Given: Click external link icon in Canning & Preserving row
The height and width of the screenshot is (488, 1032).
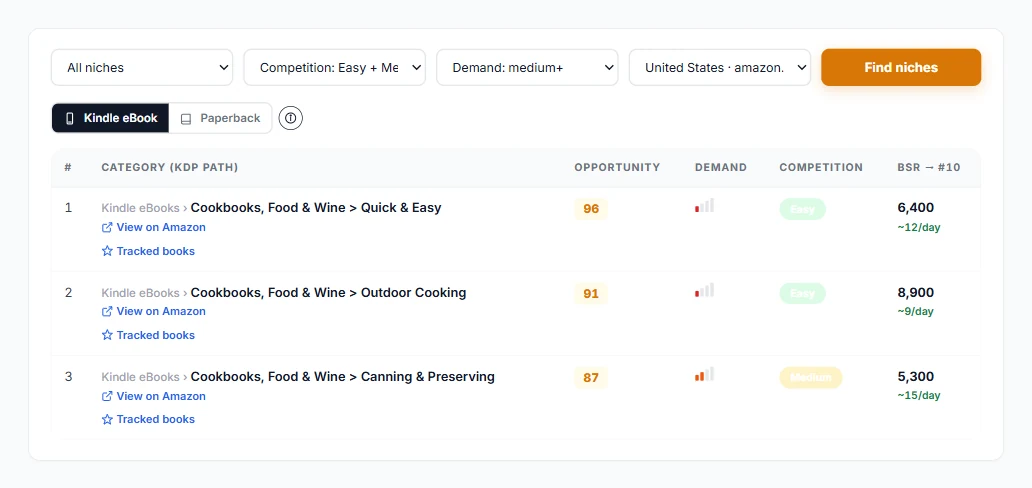Looking at the screenshot, I should 107,396.
